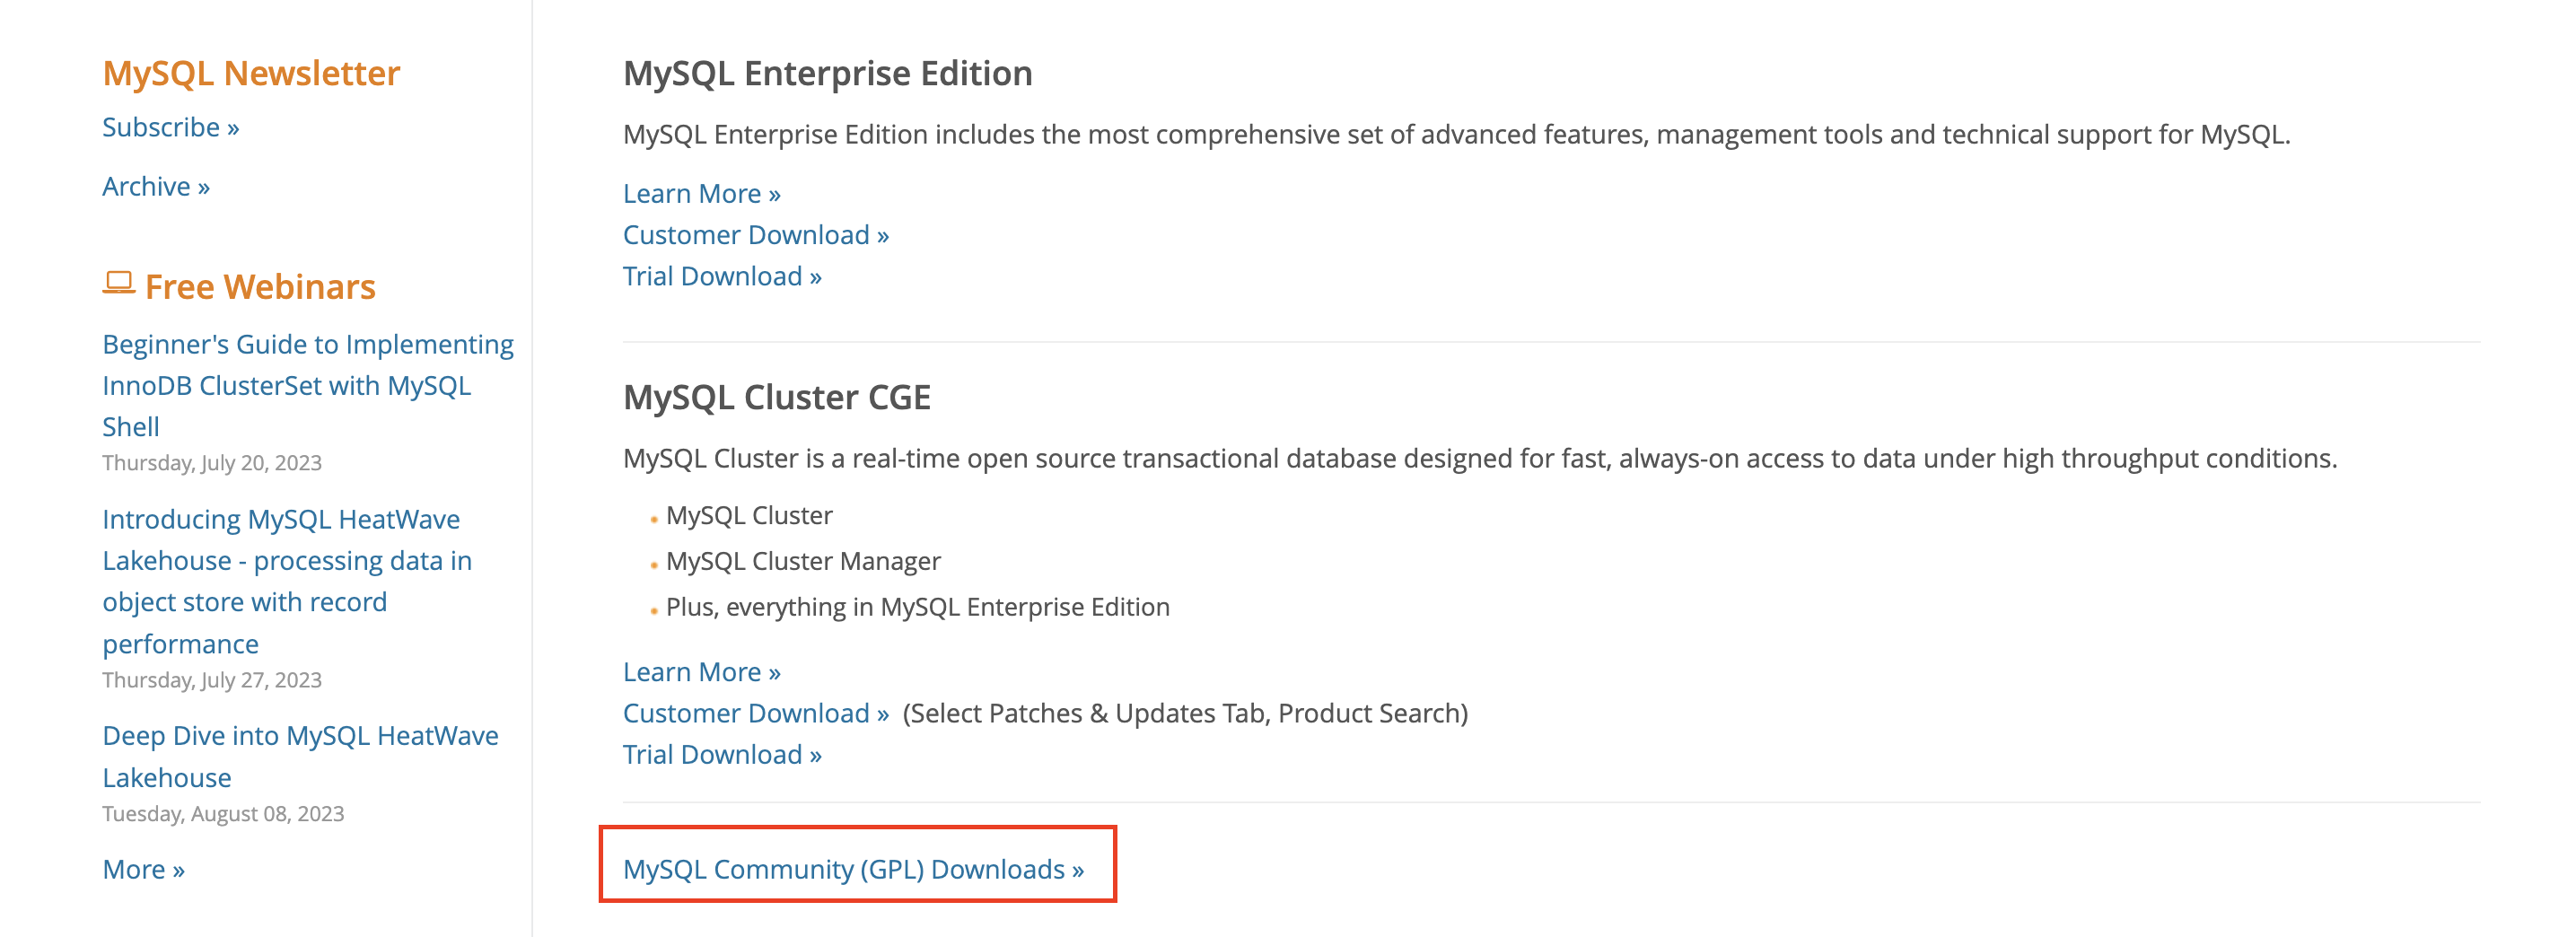
Task: Click the MySQL Cluster description paragraph
Action: [x=1480, y=458]
